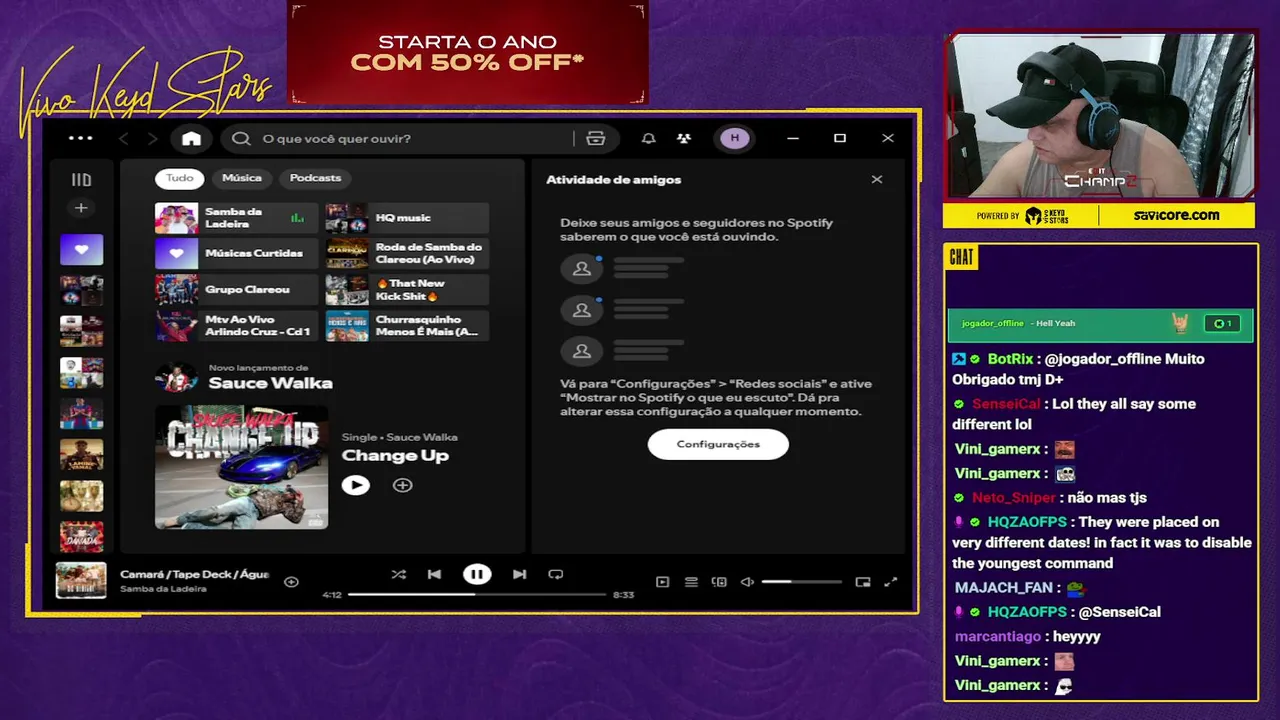
Task: Click the Home button in Spotify
Action: click(191, 138)
